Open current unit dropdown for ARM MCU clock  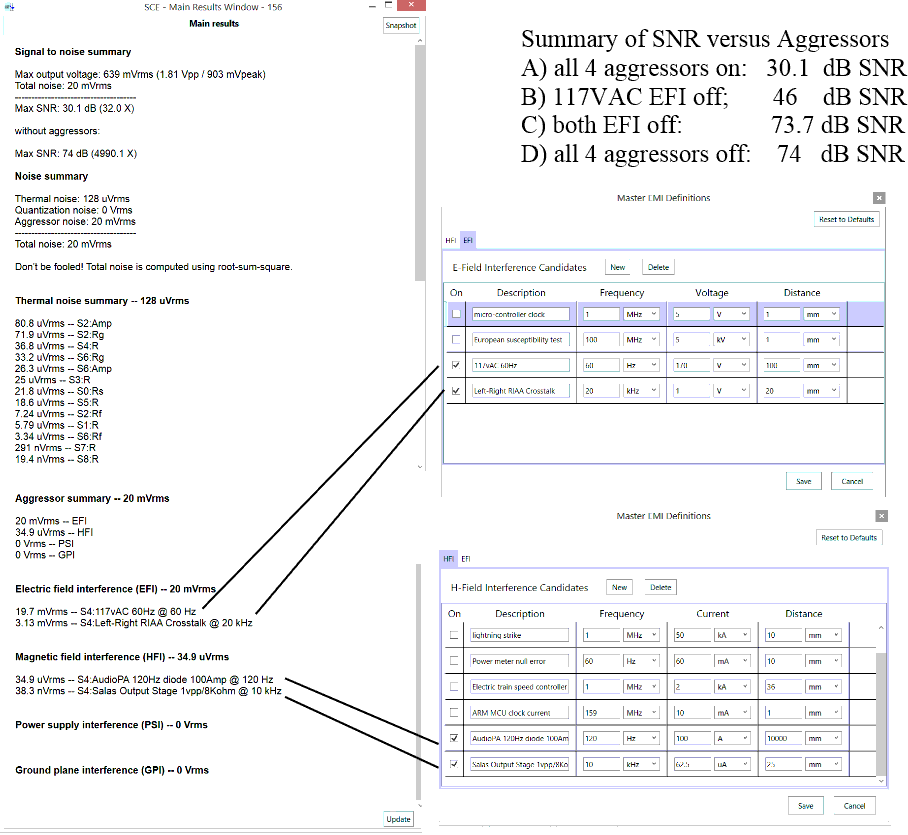(733, 713)
